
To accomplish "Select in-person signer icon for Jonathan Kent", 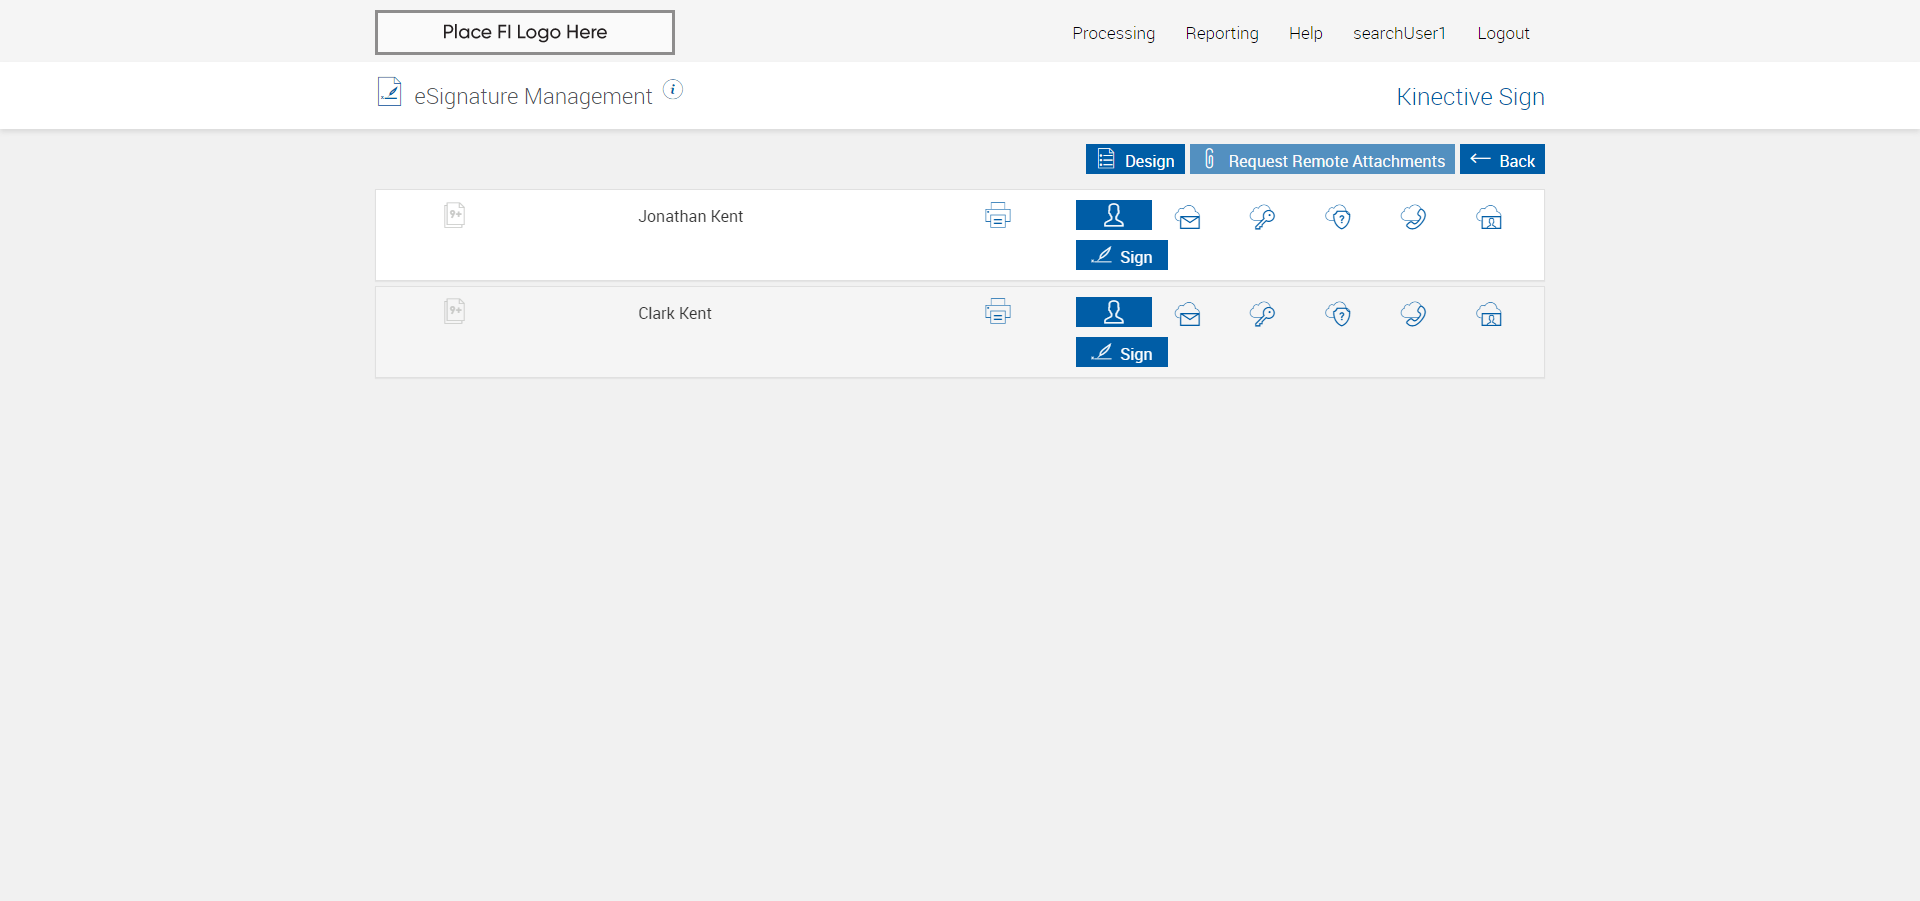I will [1113, 215].
